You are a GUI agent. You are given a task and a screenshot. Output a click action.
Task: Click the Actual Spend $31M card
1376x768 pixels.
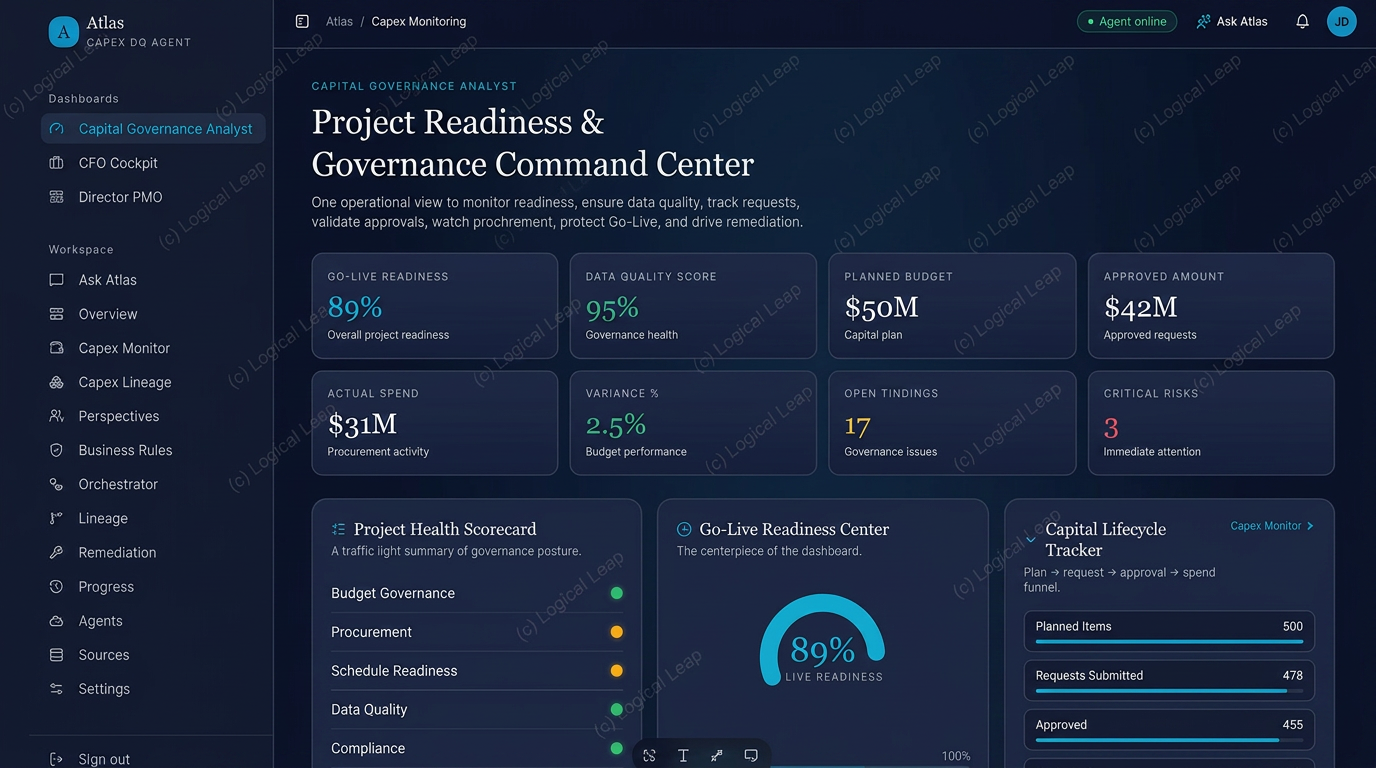(435, 423)
